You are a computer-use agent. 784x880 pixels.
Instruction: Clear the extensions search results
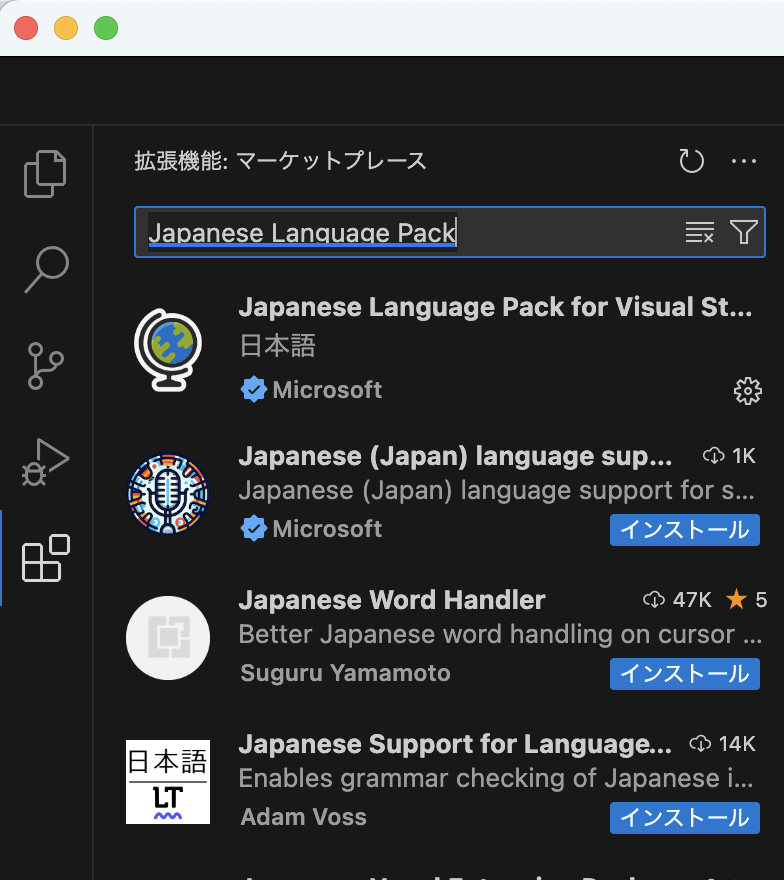coord(699,233)
